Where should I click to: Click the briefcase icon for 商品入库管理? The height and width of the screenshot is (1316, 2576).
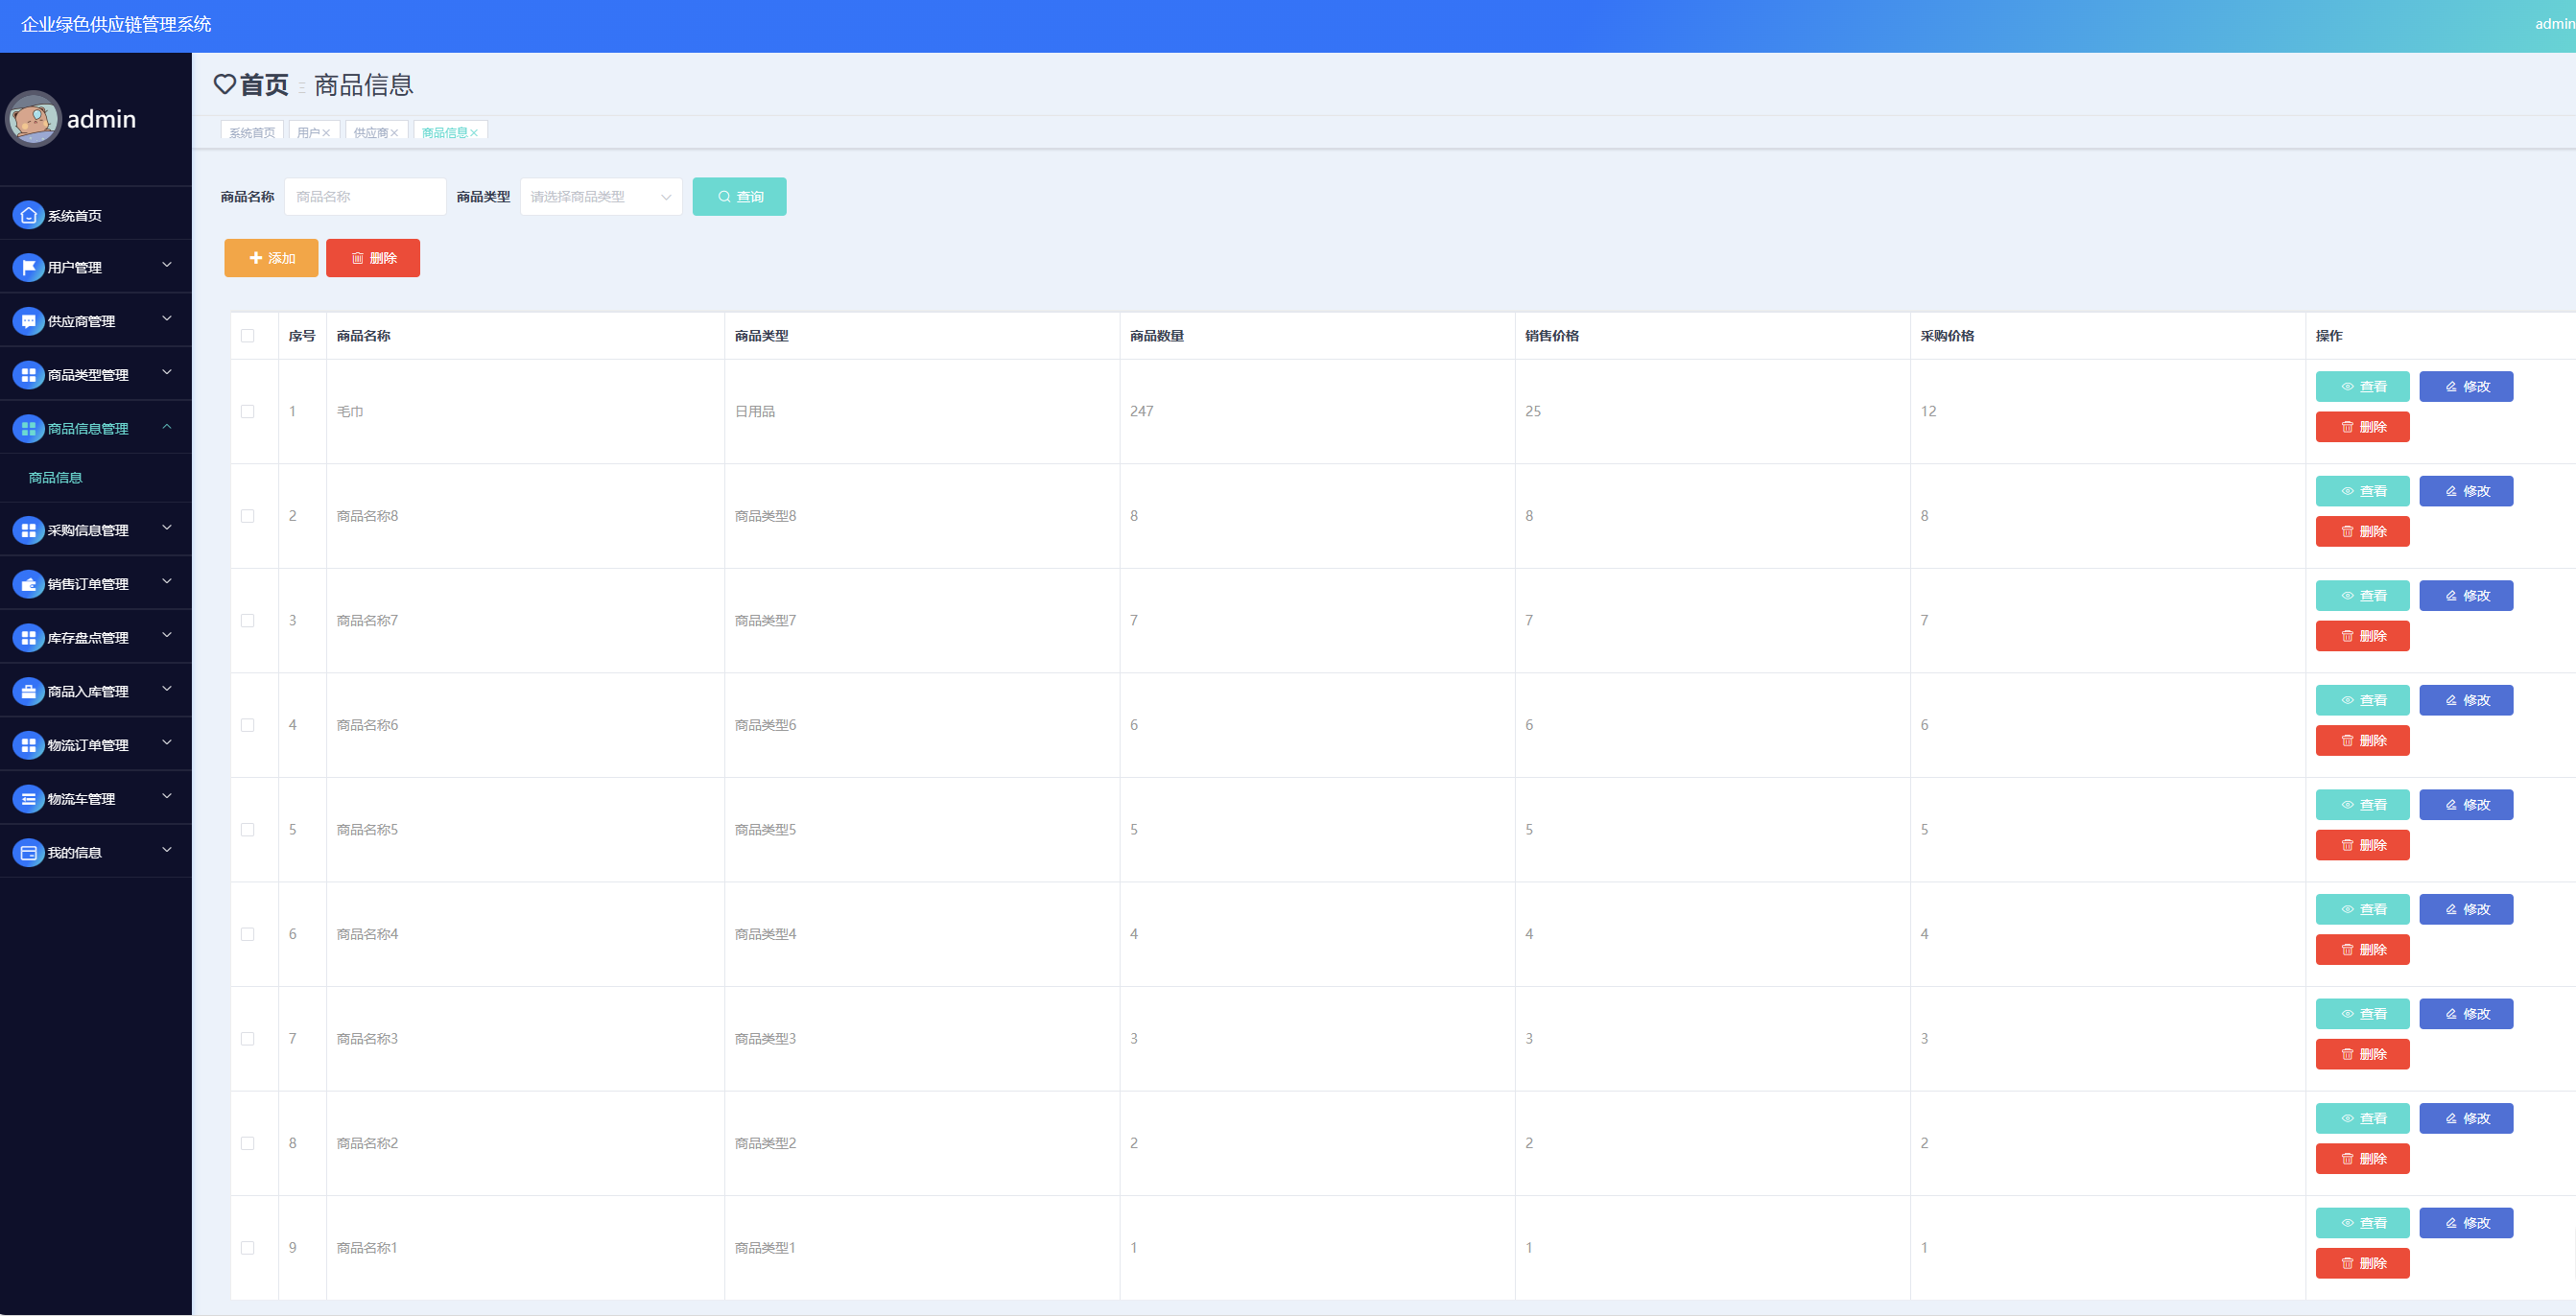coord(28,691)
